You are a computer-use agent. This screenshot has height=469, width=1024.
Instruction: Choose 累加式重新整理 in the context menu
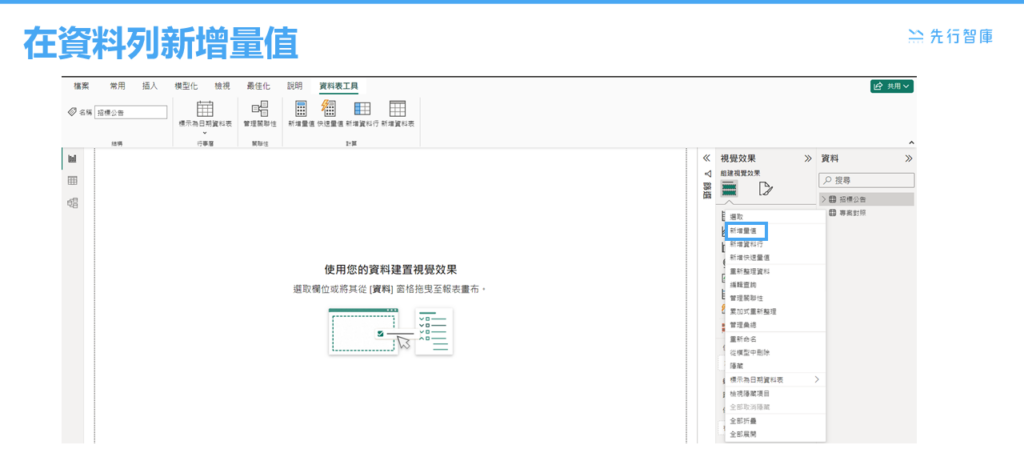tap(775, 312)
